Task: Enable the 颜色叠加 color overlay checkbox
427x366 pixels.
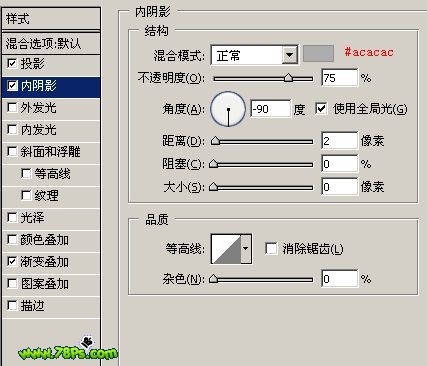Action: pos(12,239)
